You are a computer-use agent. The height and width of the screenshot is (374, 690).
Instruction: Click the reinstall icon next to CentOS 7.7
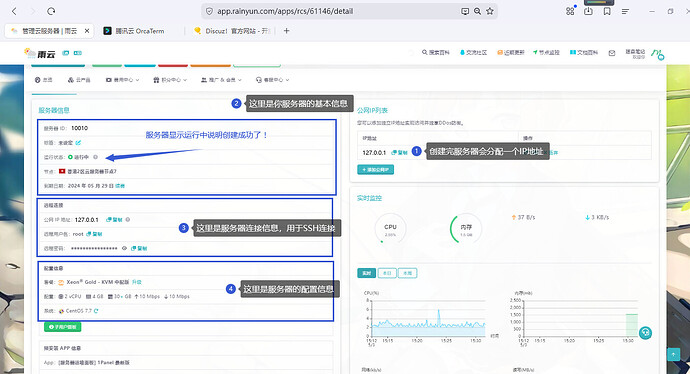click(96, 311)
